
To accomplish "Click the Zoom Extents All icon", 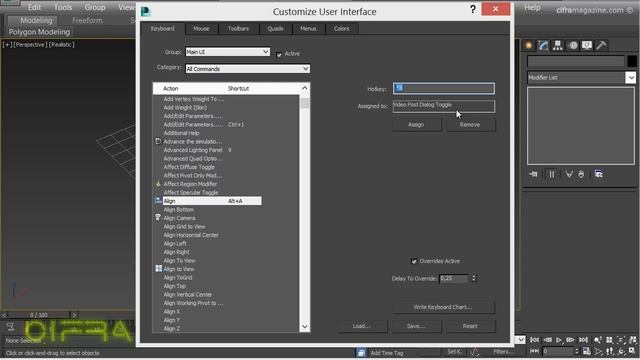I will tap(633, 340).
